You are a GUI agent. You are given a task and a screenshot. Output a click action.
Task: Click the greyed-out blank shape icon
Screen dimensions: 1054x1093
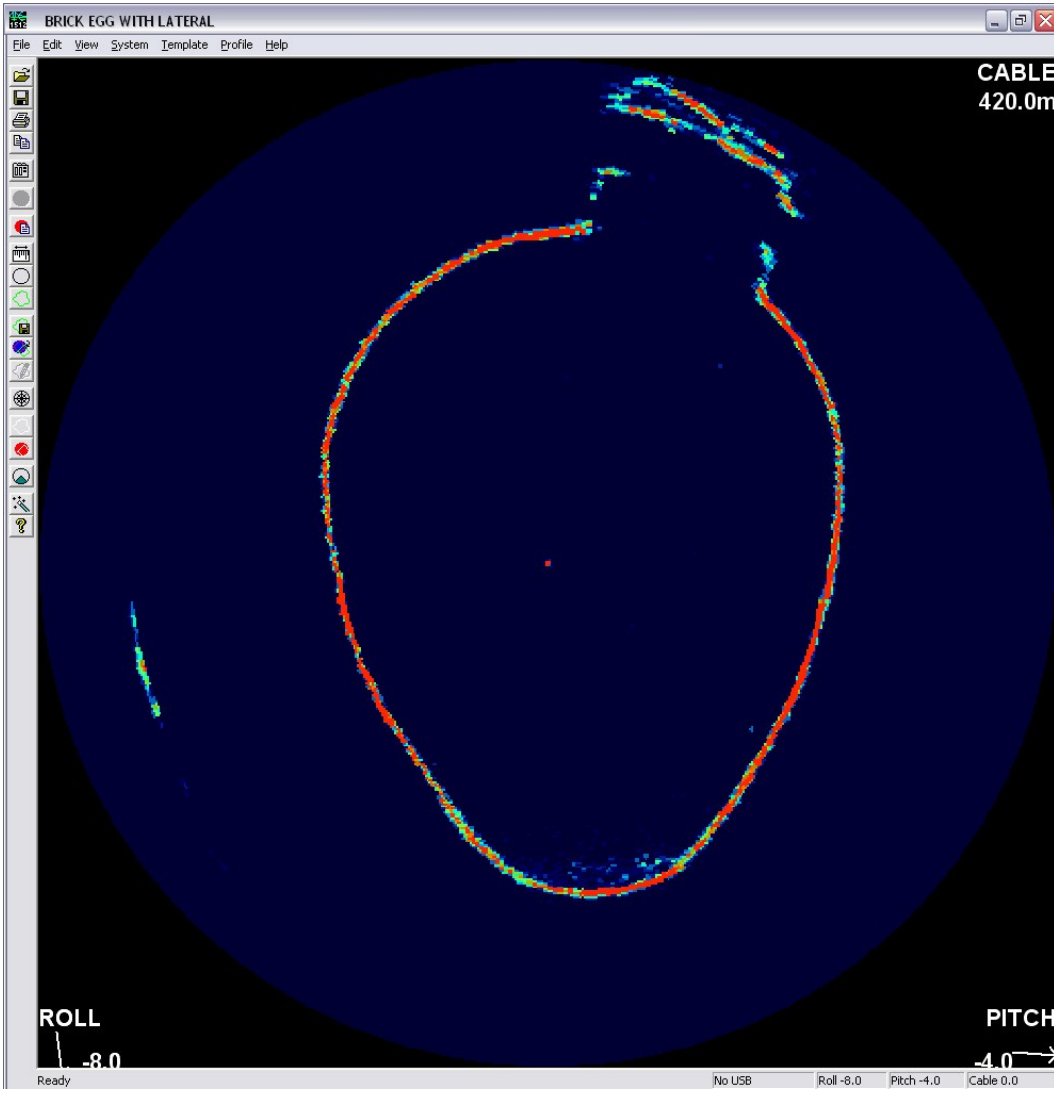(x=22, y=426)
